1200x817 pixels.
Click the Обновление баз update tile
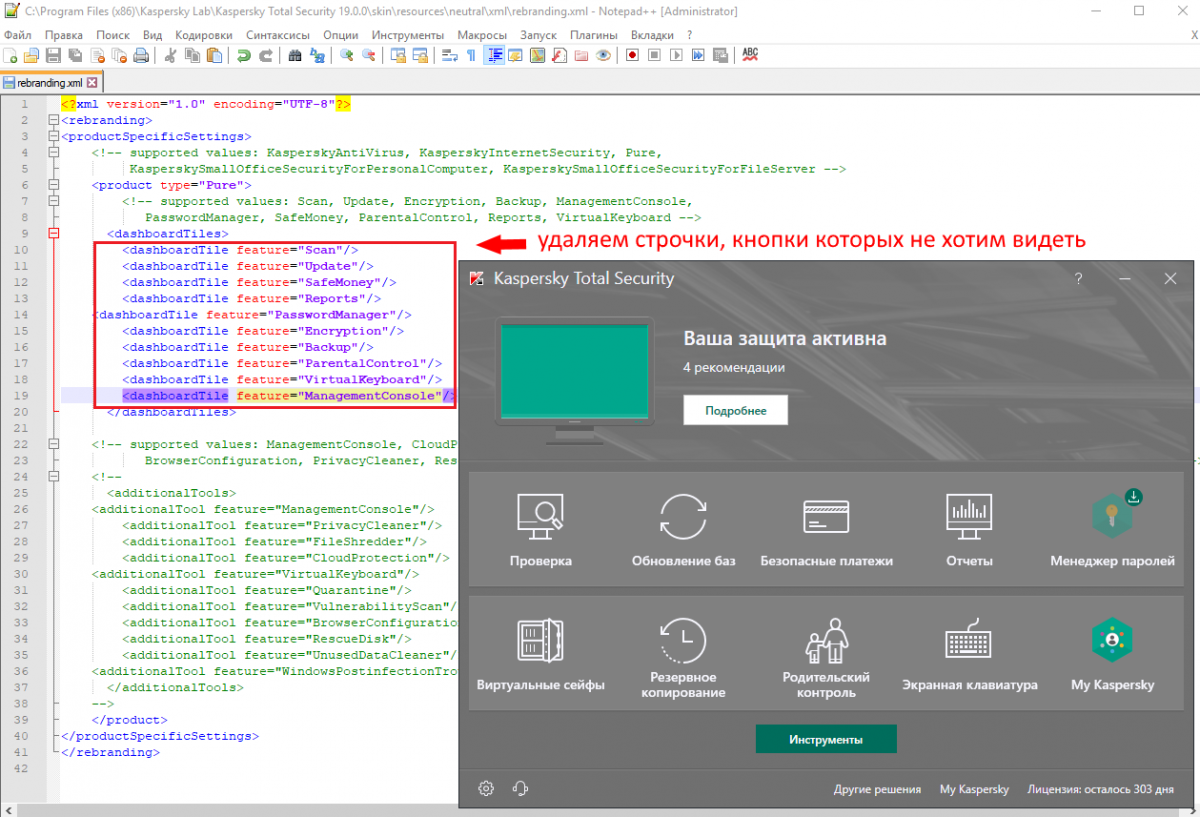pyautogui.click(x=683, y=531)
